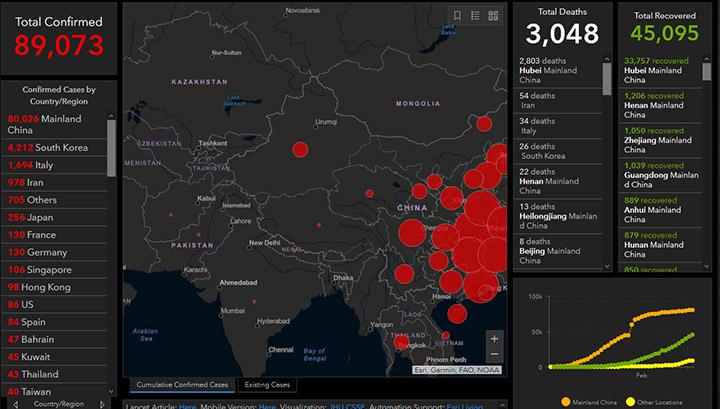The image size is (720, 409).
Task: Zoom out of the map with minus
Action: (x=493, y=355)
